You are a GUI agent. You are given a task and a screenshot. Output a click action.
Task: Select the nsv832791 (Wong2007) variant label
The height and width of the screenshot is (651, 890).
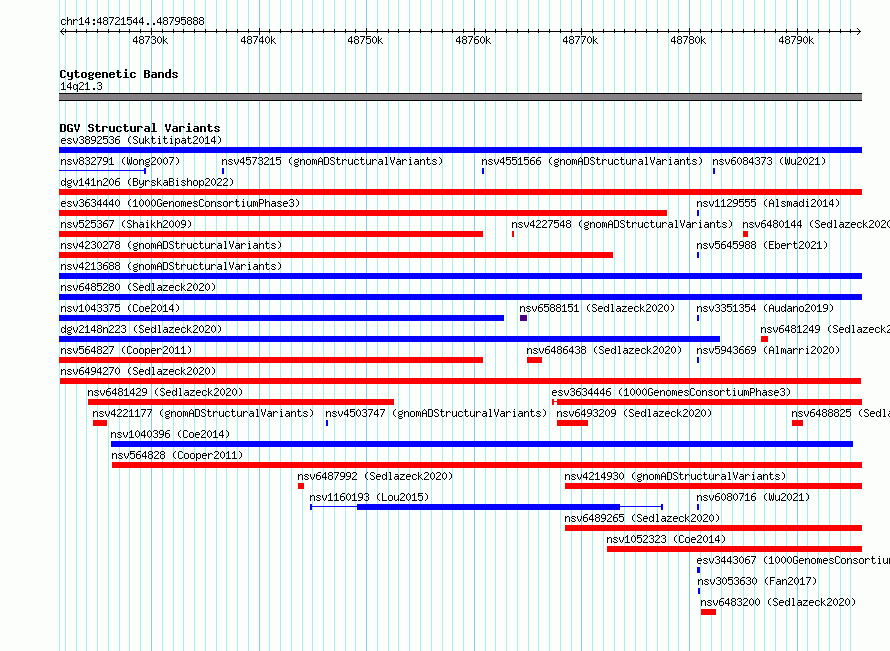120,161
